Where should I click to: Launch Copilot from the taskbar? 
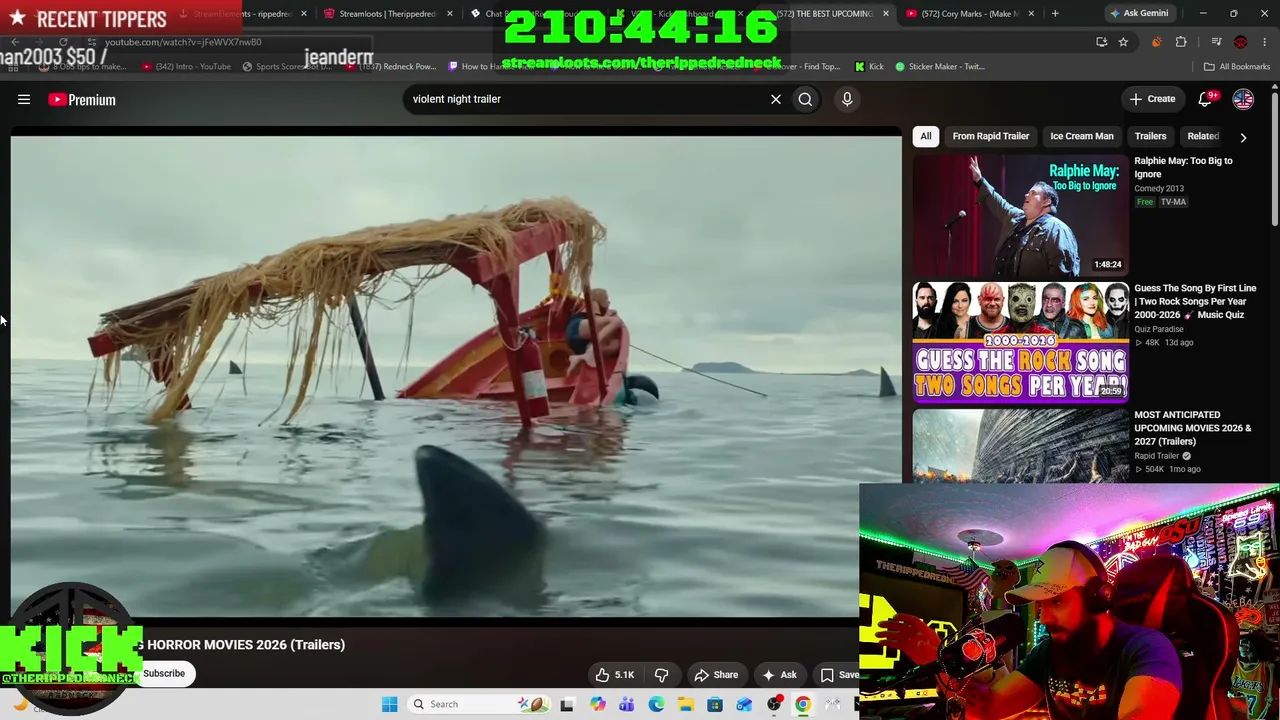click(x=598, y=704)
